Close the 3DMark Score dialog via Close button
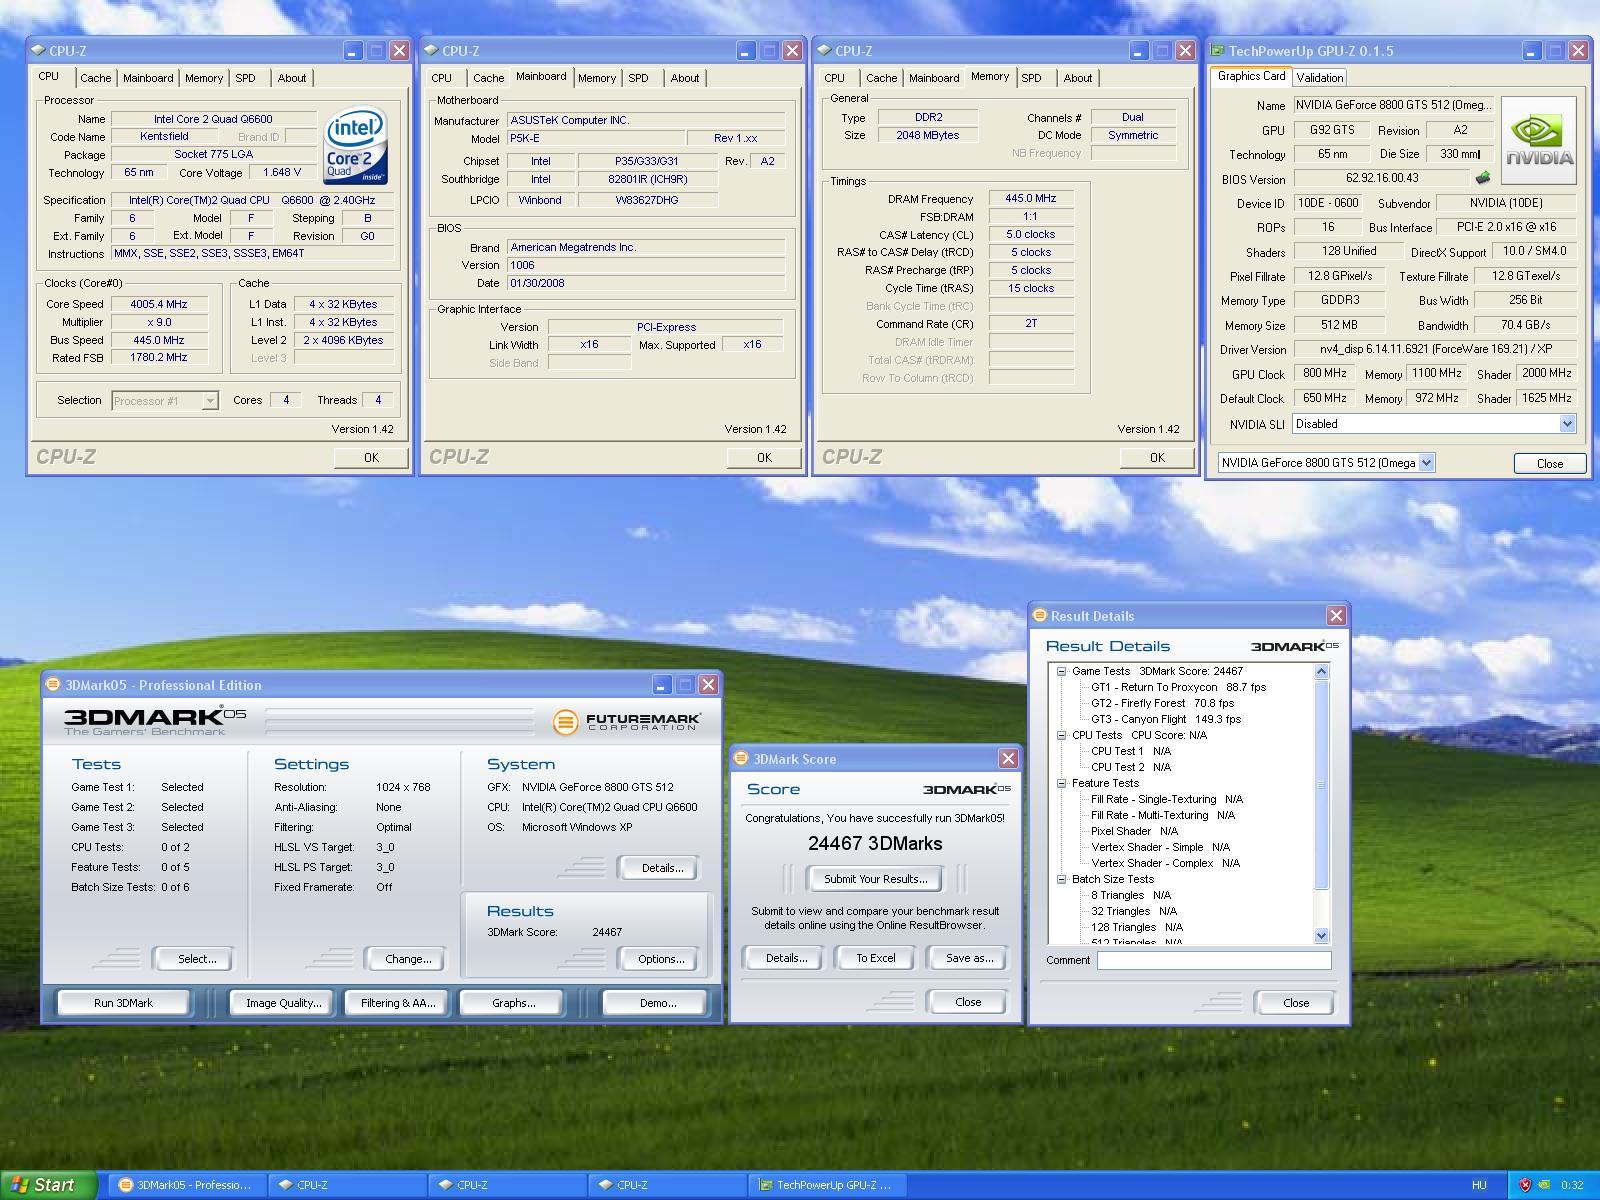1600x1200 pixels. click(968, 1002)
